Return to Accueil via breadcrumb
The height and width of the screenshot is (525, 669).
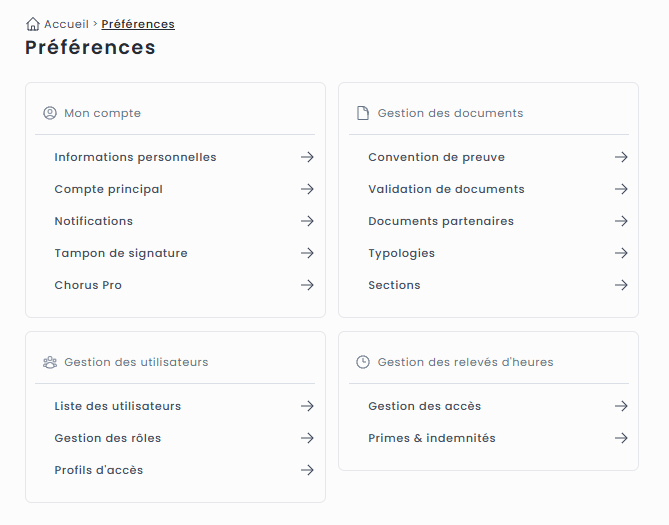[66, 24]
